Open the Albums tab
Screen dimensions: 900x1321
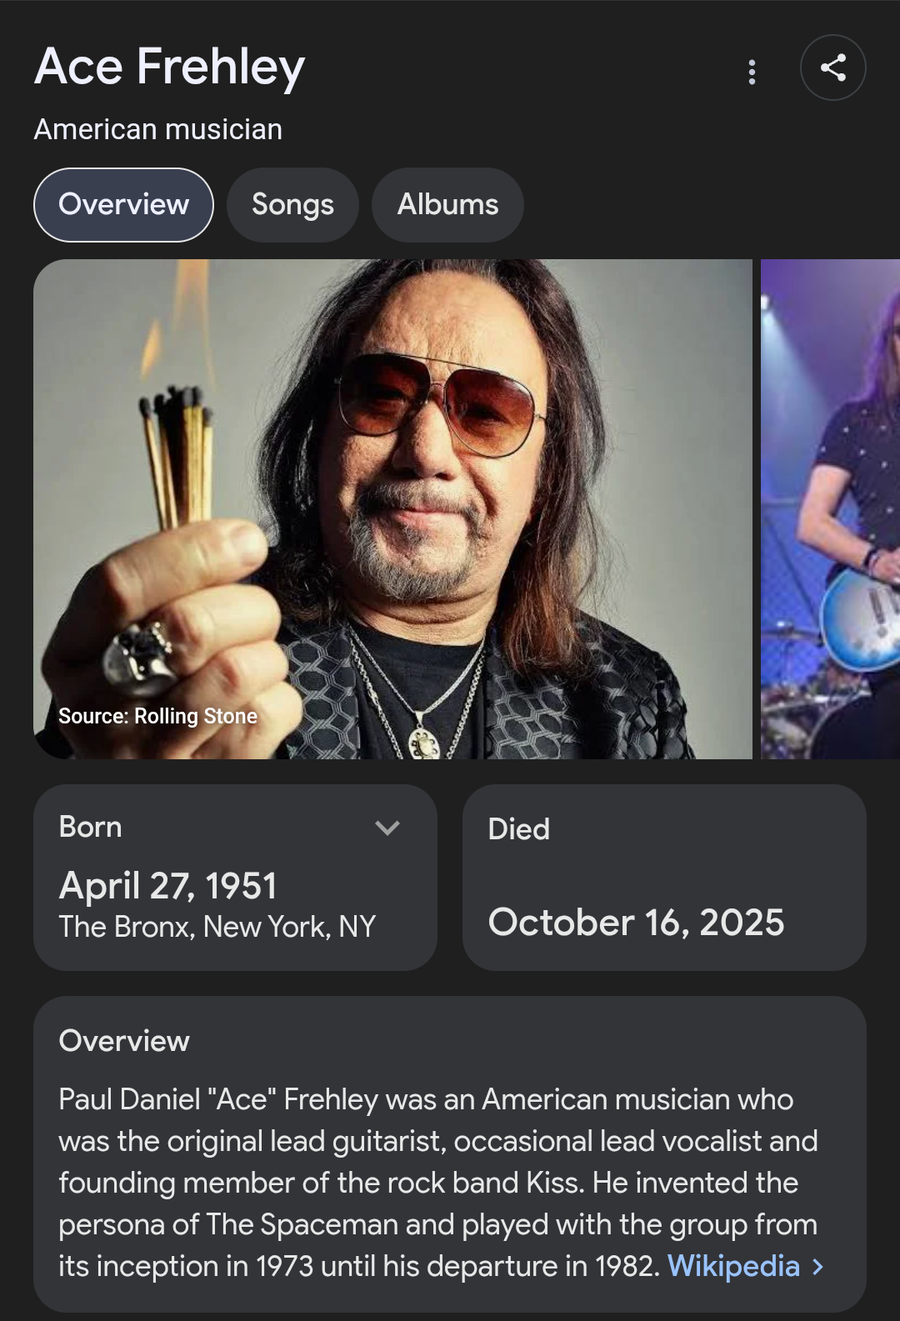tap(448, 205)
